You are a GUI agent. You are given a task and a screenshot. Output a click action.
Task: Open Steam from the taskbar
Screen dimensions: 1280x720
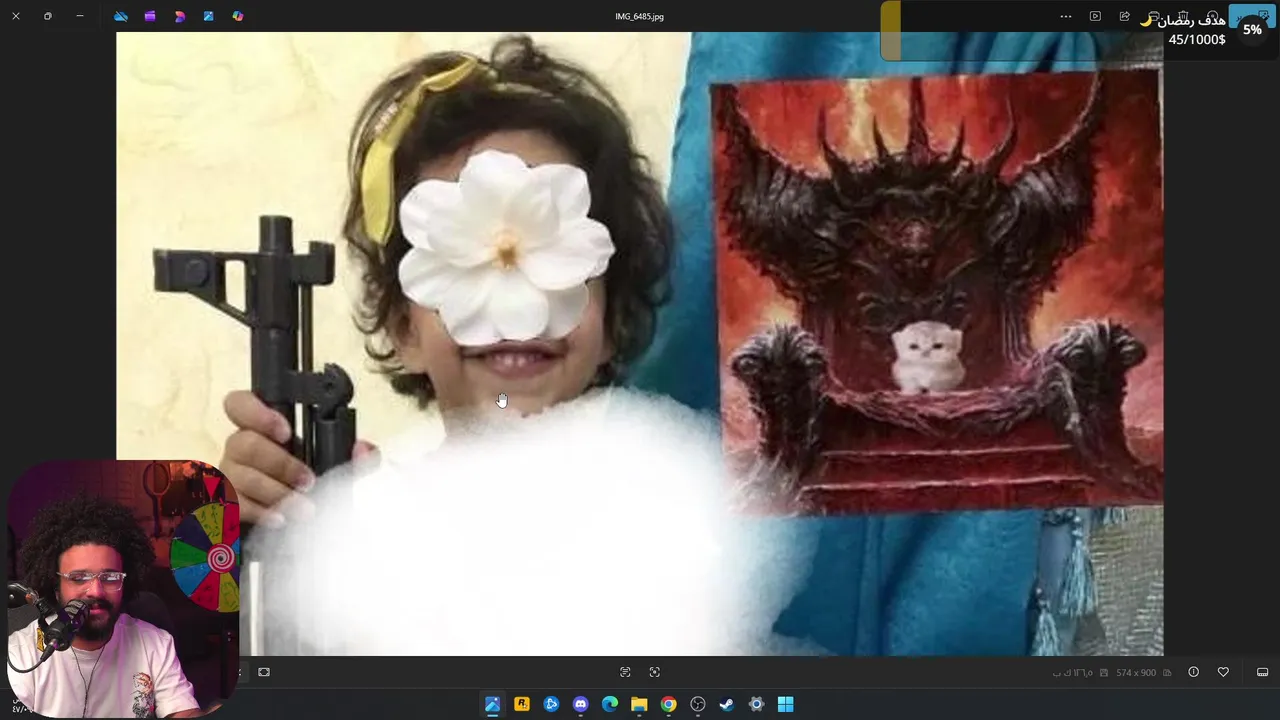coord(727,704)
